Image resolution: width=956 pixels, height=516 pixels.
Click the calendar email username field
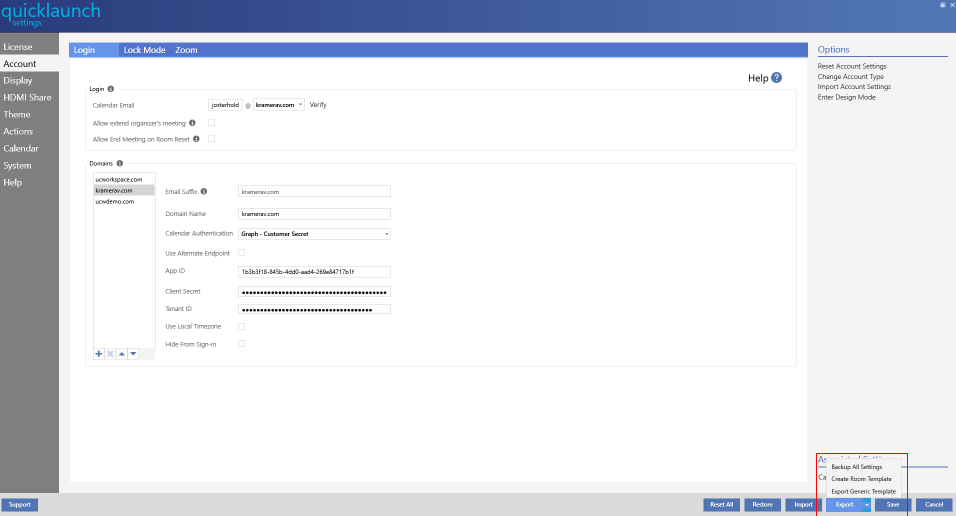(225, 105)
